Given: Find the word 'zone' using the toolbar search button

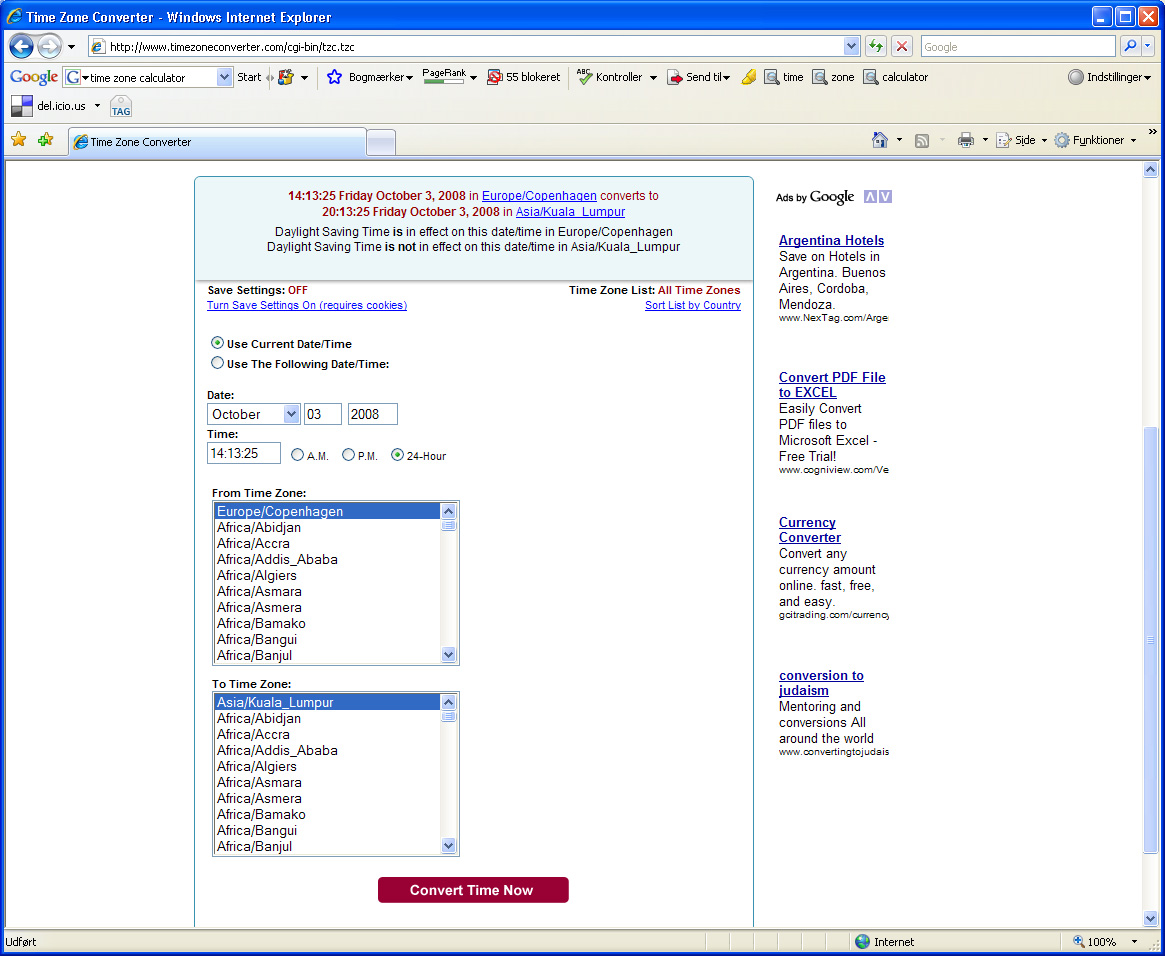Looking at the screenshot, I should coord(834,77).
